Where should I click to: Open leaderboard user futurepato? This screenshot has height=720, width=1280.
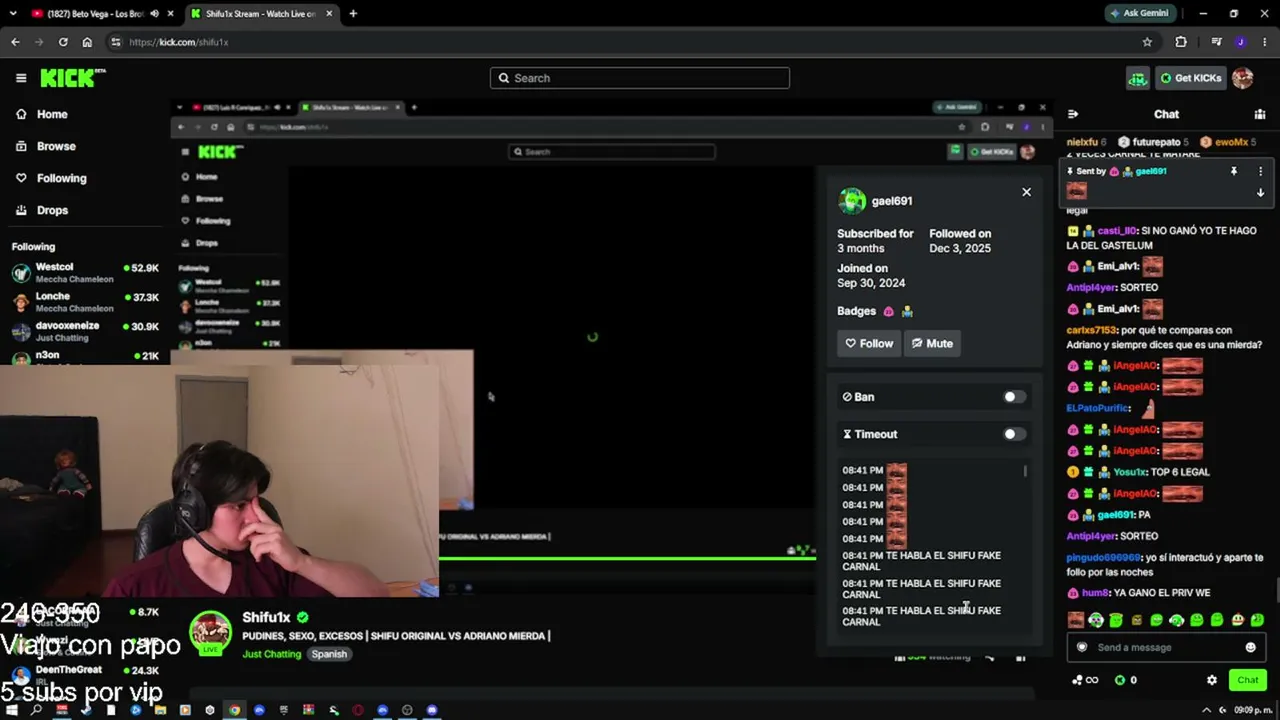tap(1156, 142)
